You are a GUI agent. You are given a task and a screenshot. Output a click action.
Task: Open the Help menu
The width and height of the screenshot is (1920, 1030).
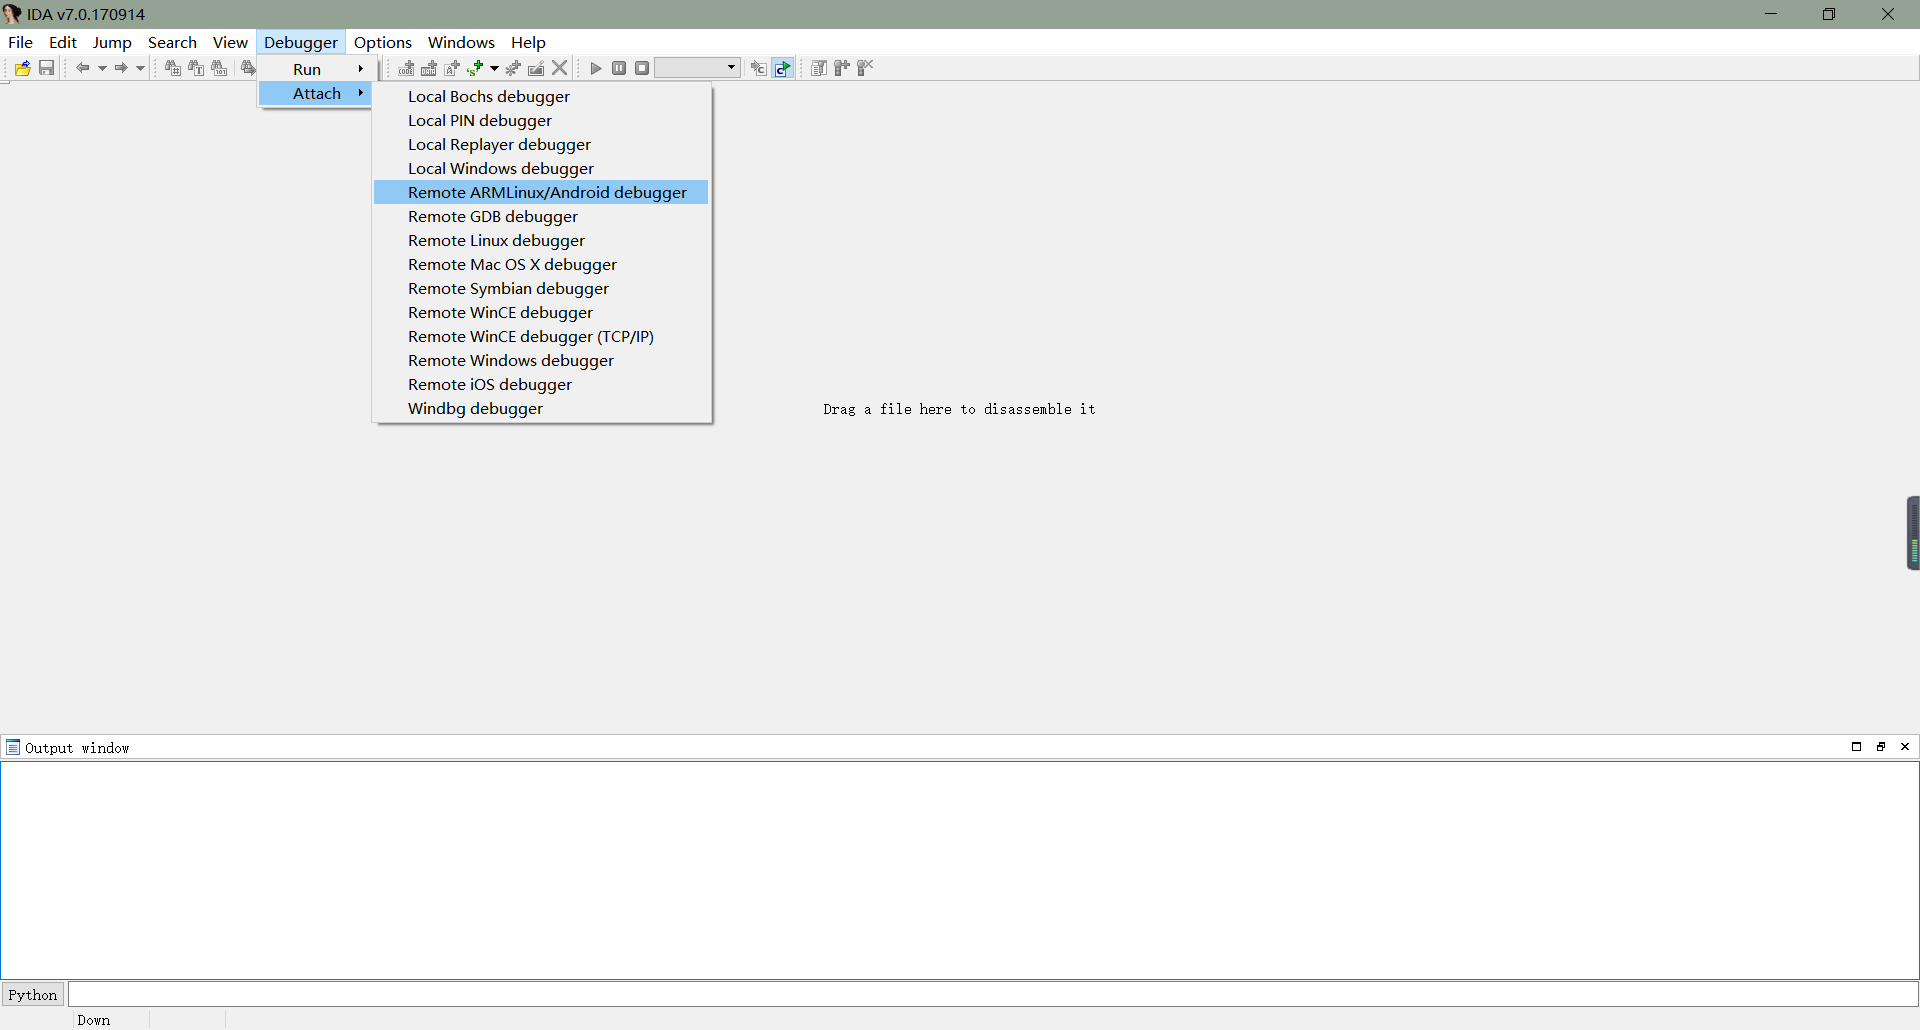pos(528,42)
